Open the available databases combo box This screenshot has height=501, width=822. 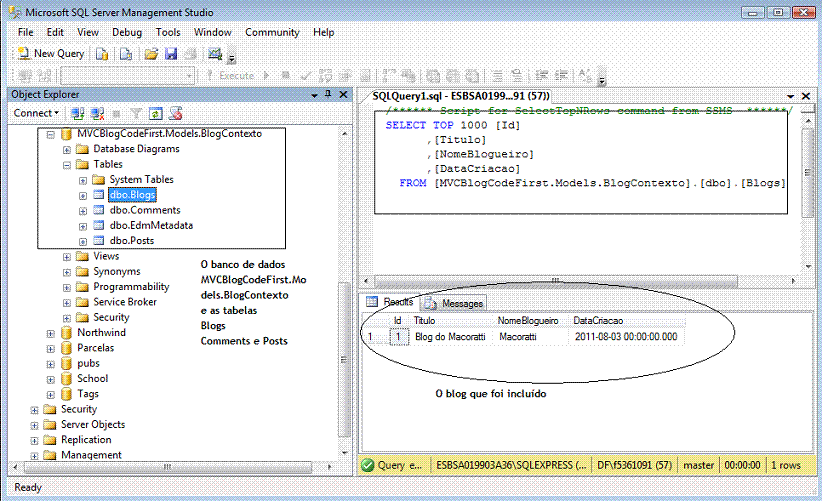127,76
